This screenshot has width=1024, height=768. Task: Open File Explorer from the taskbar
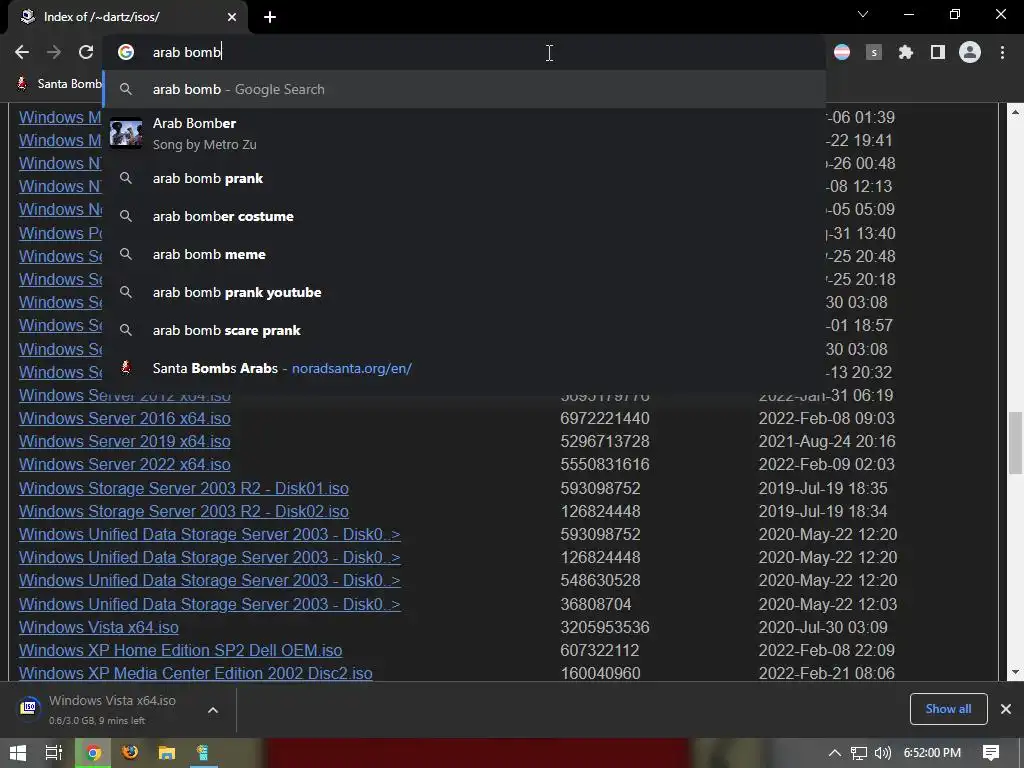(x=167, y=753)
